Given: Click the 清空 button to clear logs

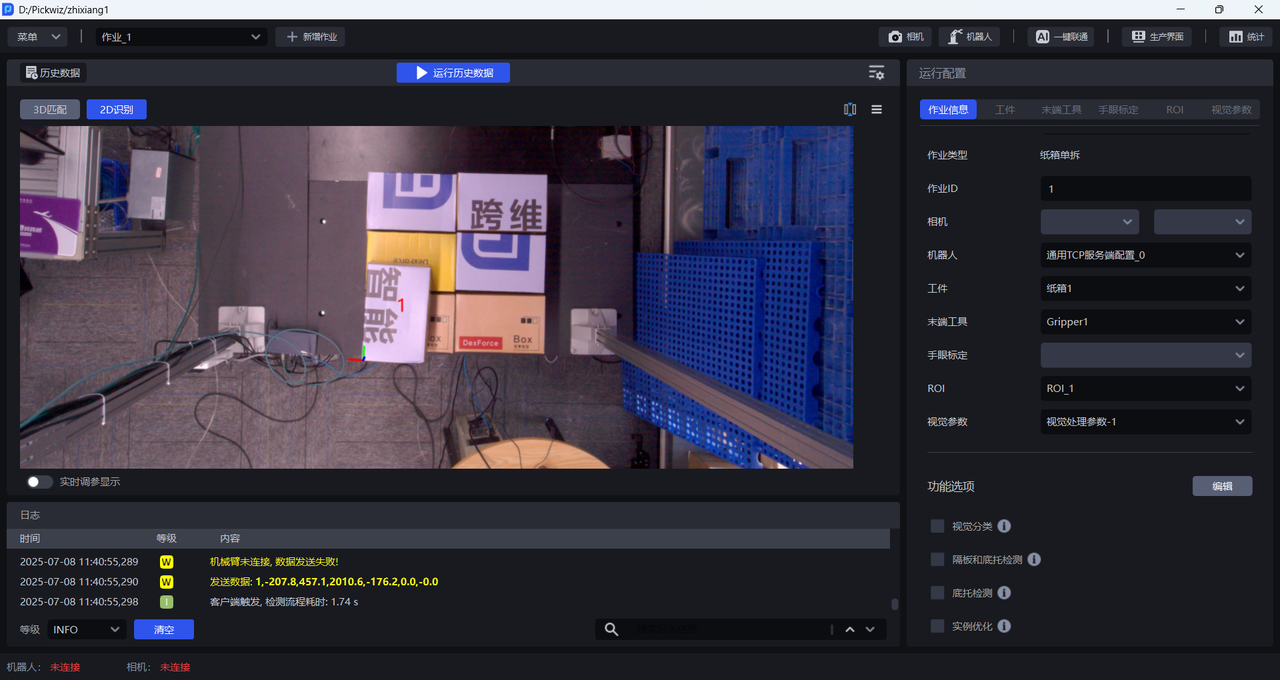Looking at the screenshot, I should point(163,630).
